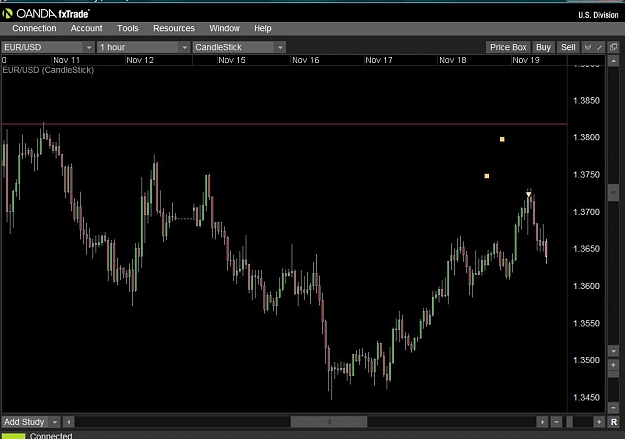Click the vertical zoom in plus icon
Image resolution: width=625 pixels, height=439 pixels.
pyautogui.click(x=613, y=365)
